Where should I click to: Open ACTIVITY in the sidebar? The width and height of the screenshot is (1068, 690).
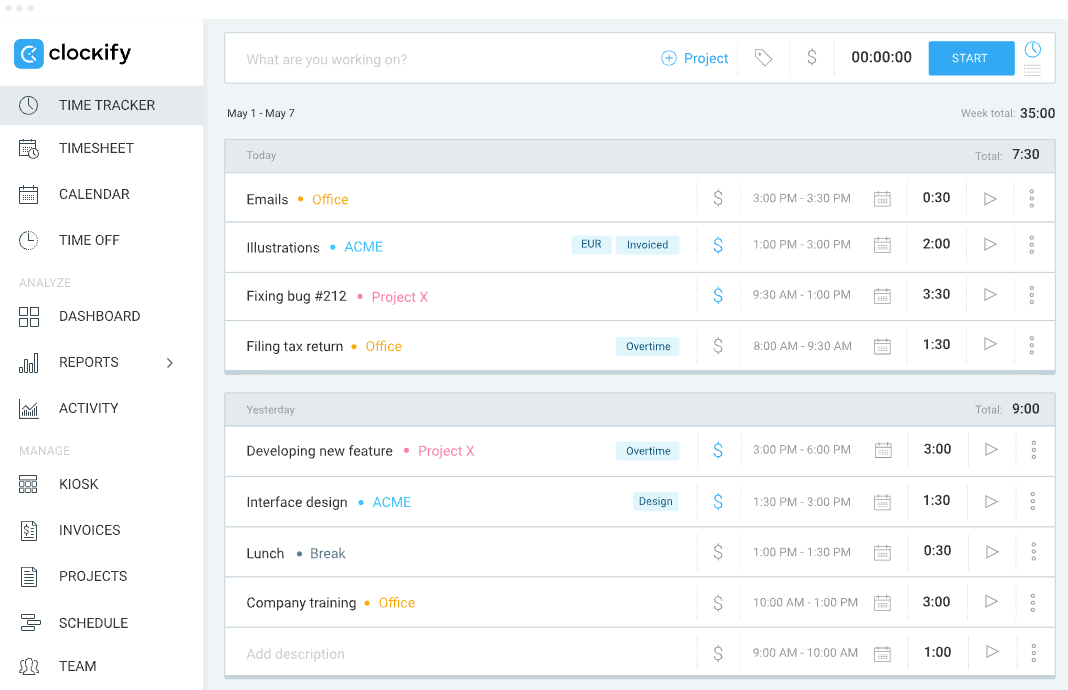pos(101,409)
